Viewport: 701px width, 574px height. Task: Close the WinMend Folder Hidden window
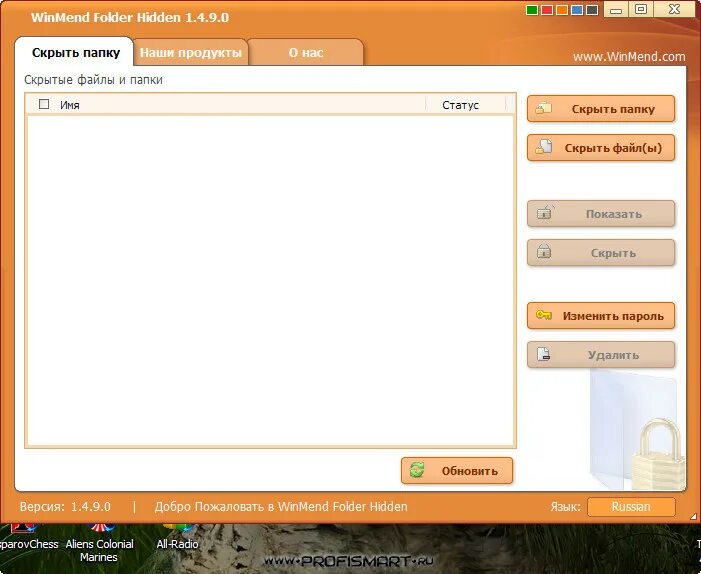(674, 9)
